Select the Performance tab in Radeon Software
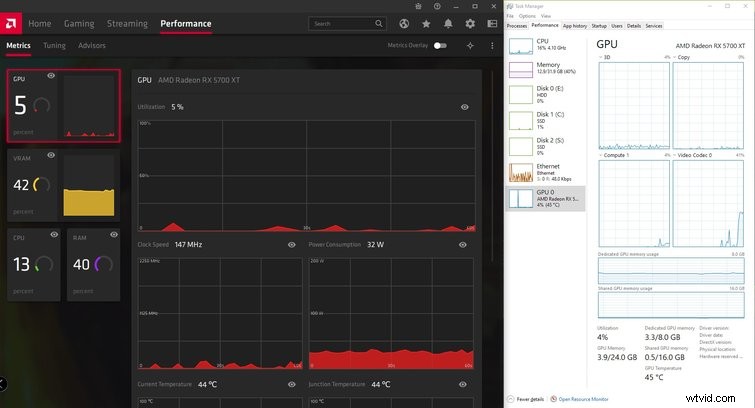The height and width of the screenshot is (408, 755). click(x=186, y=24)
